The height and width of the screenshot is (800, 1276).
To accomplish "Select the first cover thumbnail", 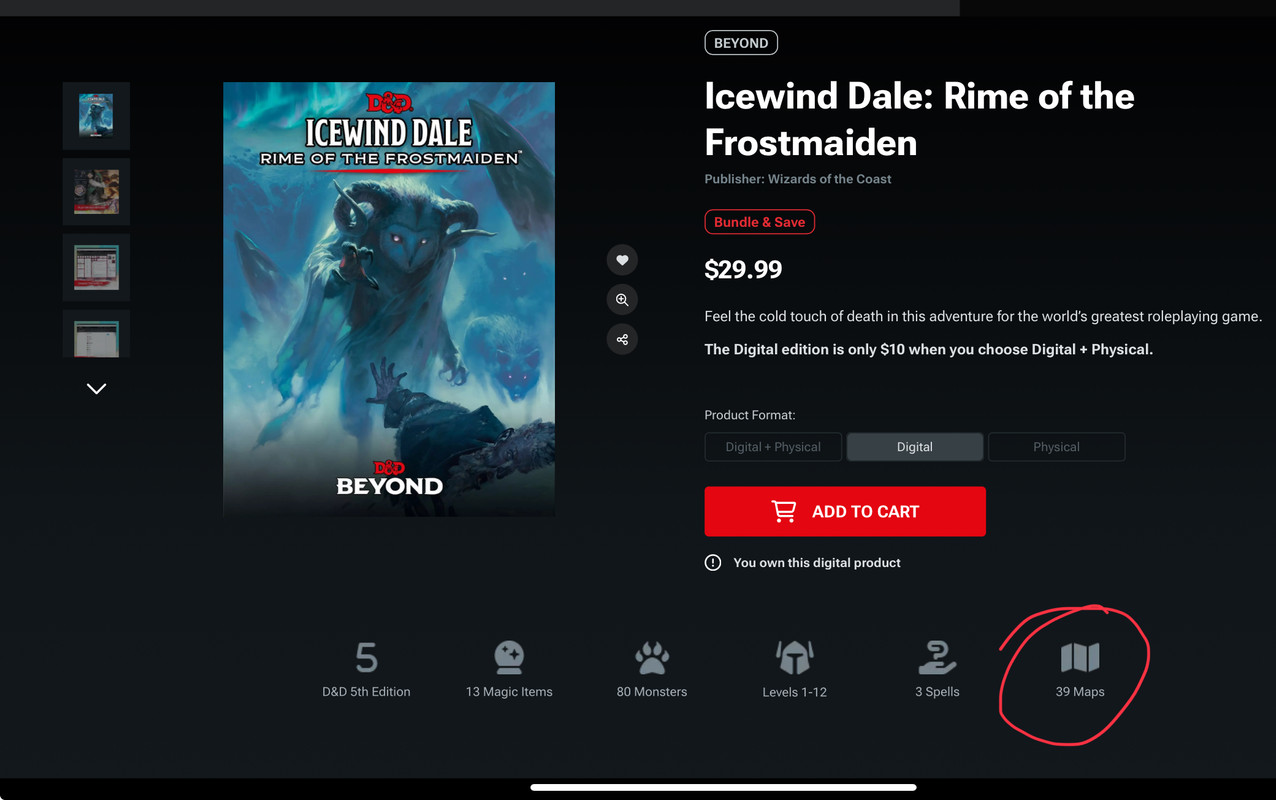I will click(96, 116).
